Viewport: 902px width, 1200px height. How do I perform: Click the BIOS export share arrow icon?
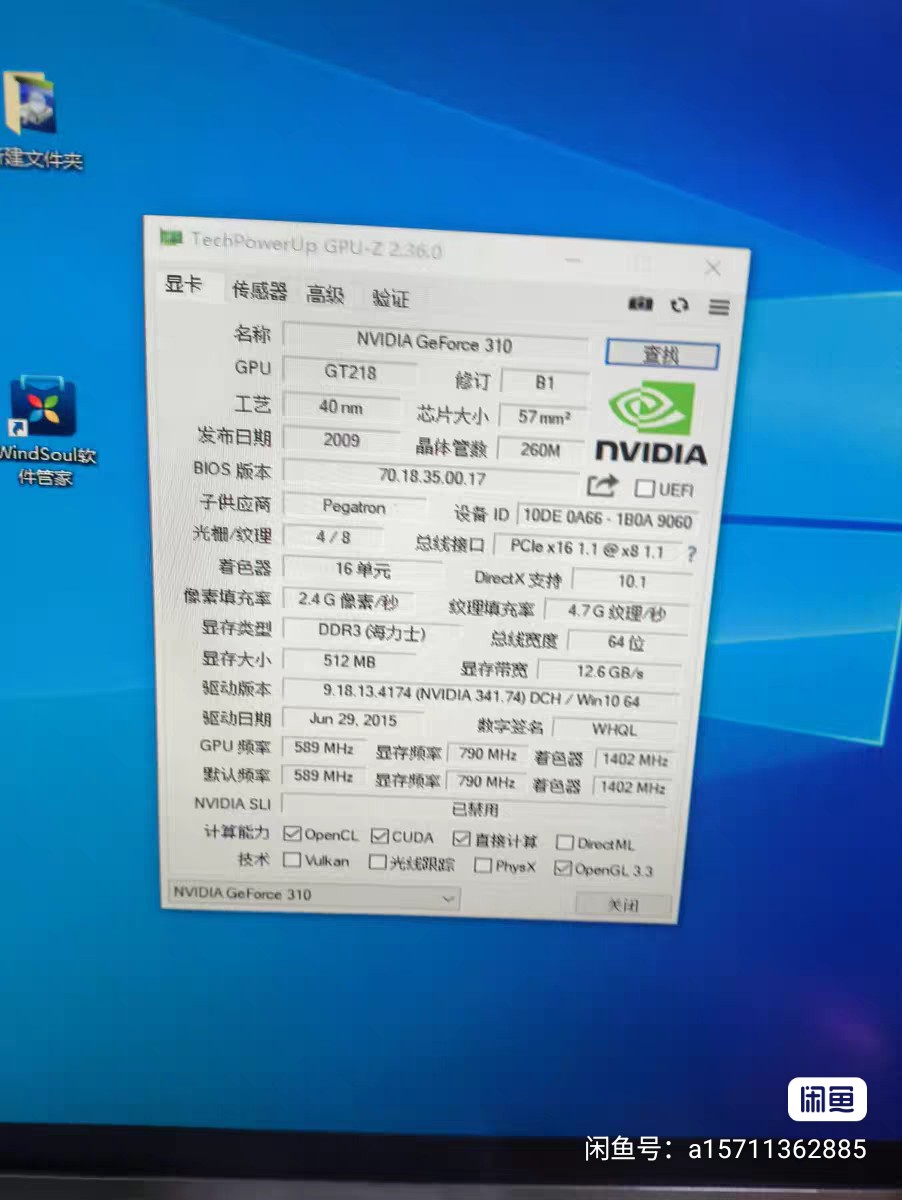(602, 486)
